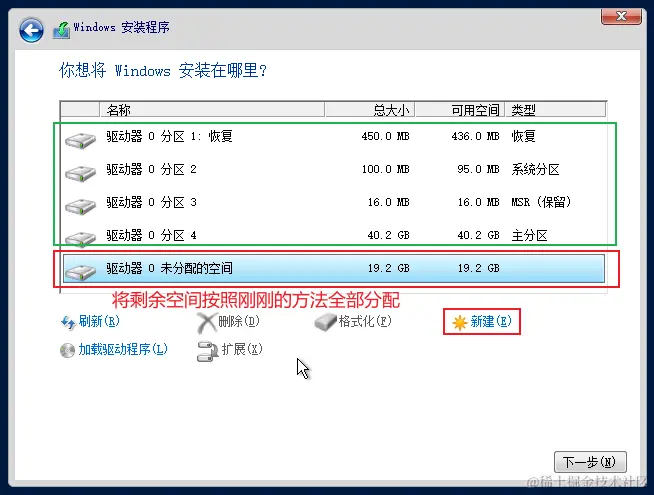
Task: Click the 你想将 Windows 安装在哪里? heading
Action: click(x=163, y=70)
